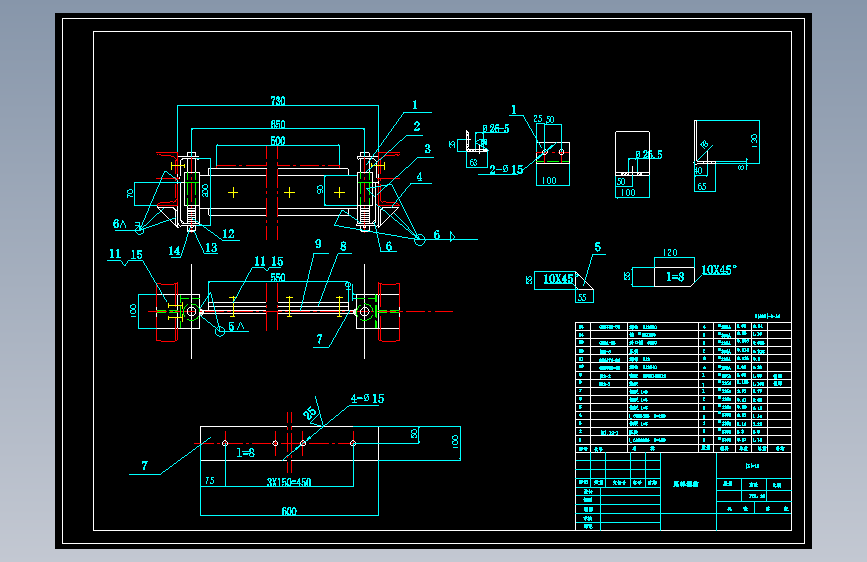The image size is (867, 562).
Task: Select the 70 vertical dimension left of the main view
Action: coord(130,194)
